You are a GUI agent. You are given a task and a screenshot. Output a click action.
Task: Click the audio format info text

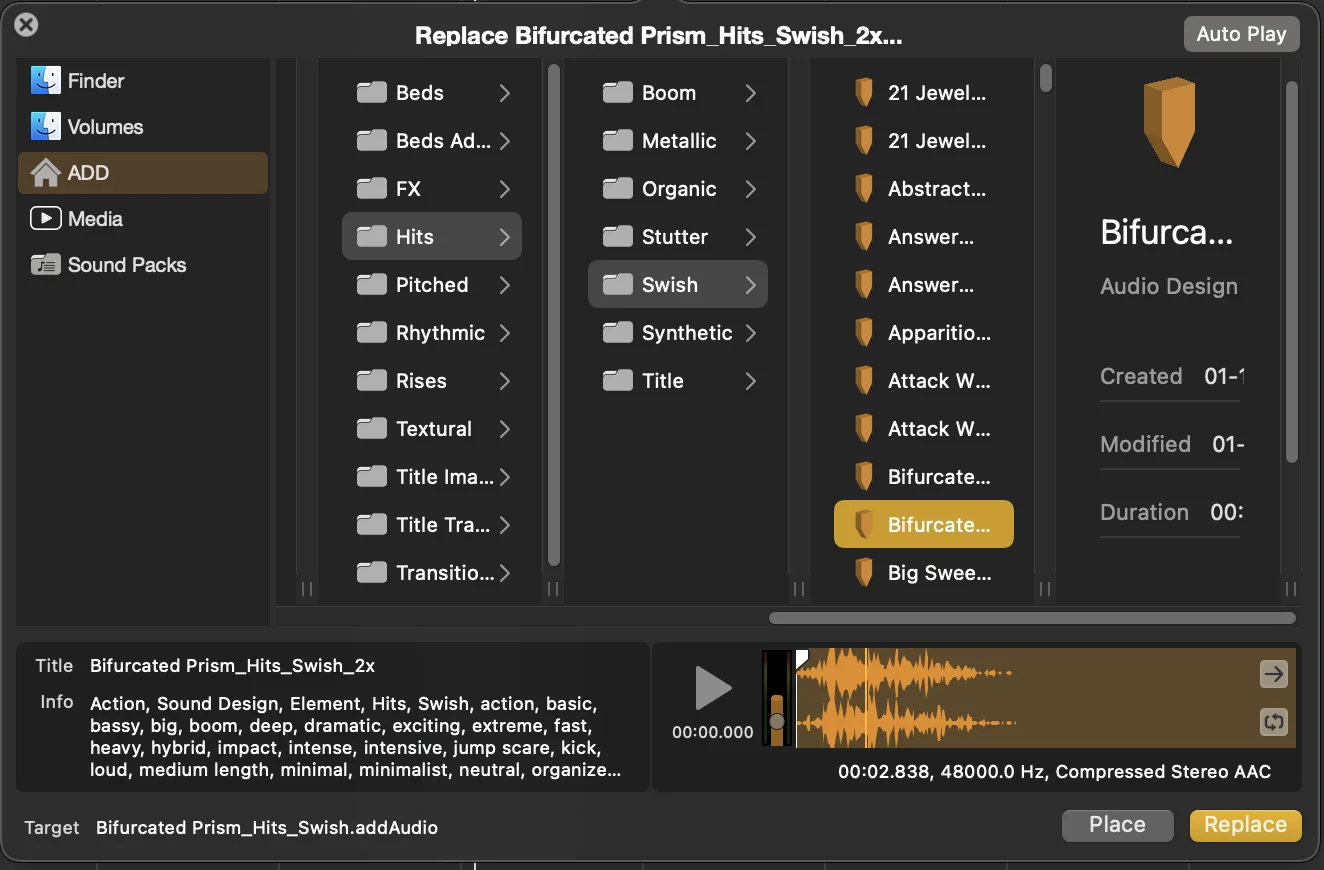tap(1055, 772)
